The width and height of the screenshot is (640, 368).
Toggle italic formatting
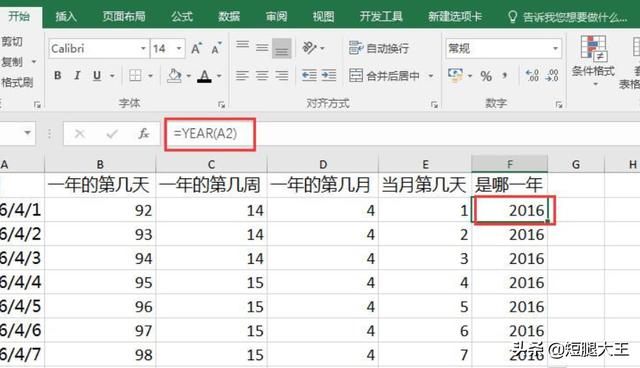(77, 75)
